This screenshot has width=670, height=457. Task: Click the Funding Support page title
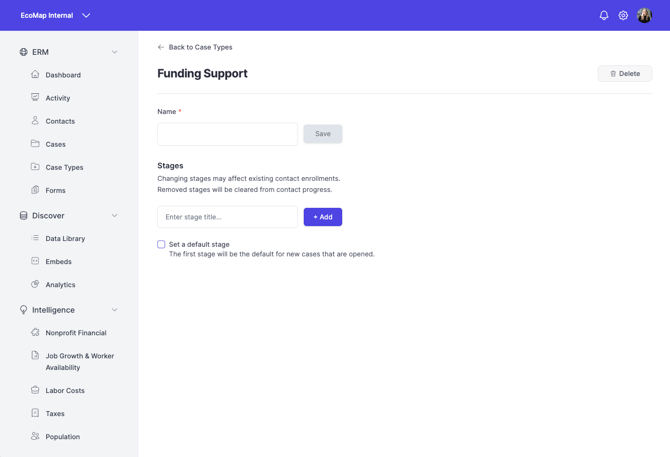pyautogui.click(x=203, y=73)
